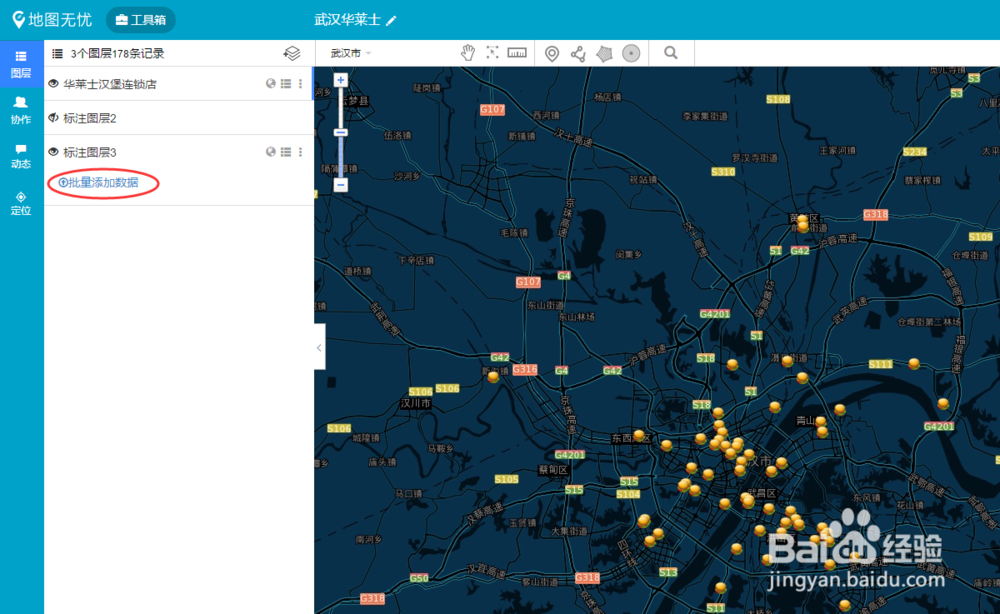Click the layer list icon beside 3个图层178条记录

(x=57, y=54)
